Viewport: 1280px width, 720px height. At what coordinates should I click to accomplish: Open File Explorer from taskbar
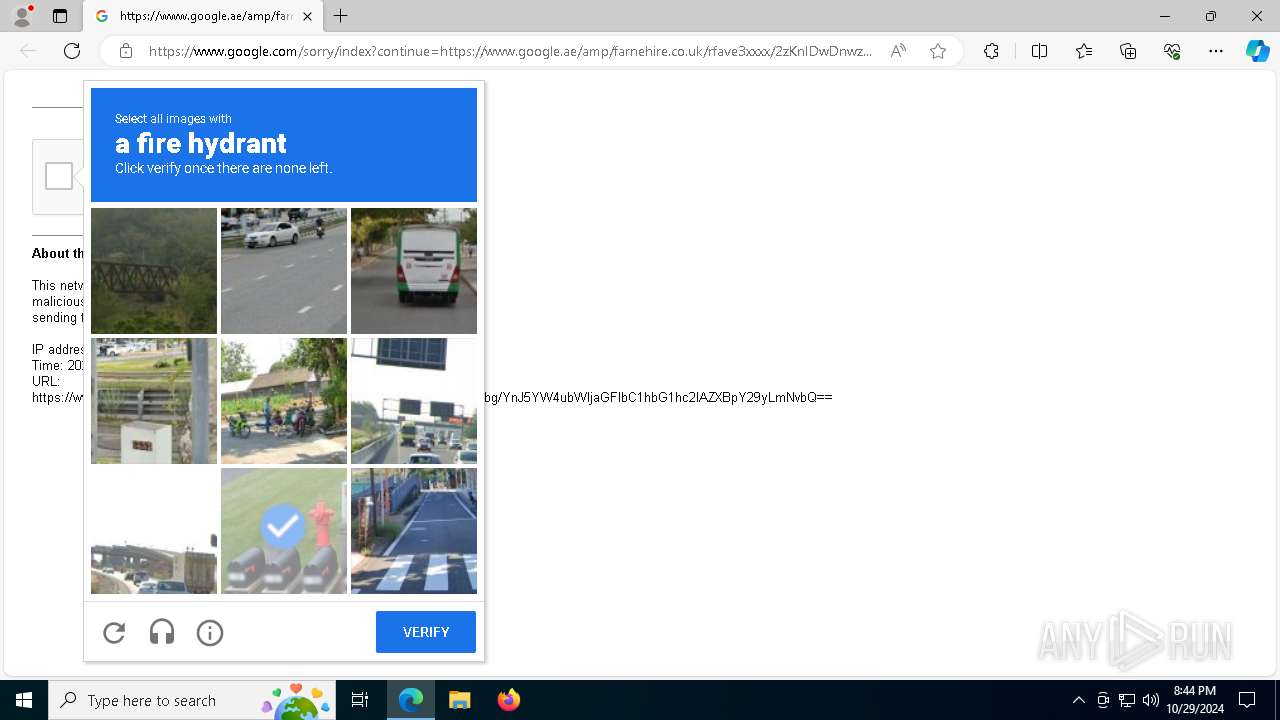pos(459,700)
